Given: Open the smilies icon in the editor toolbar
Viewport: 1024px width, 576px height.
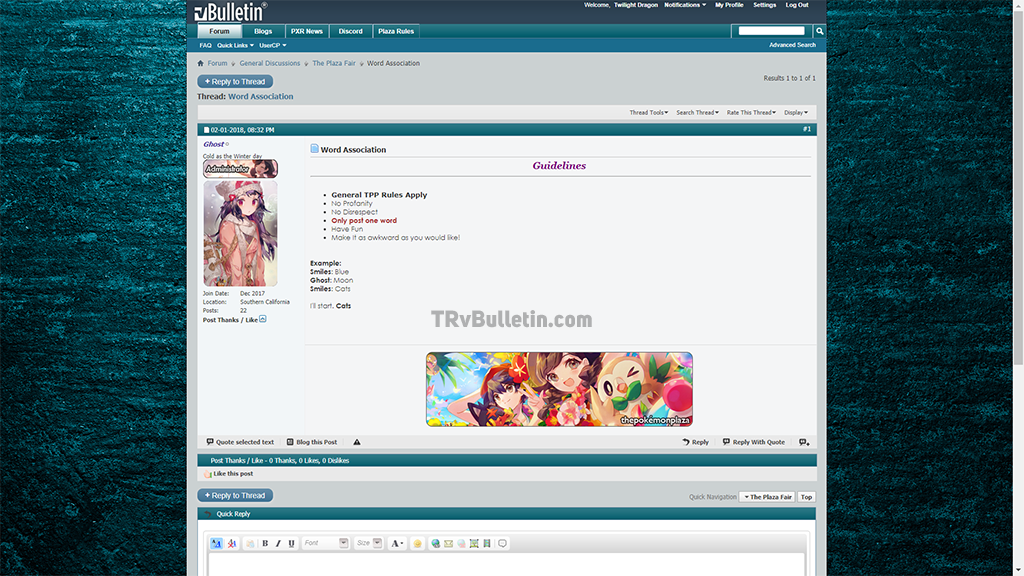Looking at the screenshot, I should click(418, 543).
